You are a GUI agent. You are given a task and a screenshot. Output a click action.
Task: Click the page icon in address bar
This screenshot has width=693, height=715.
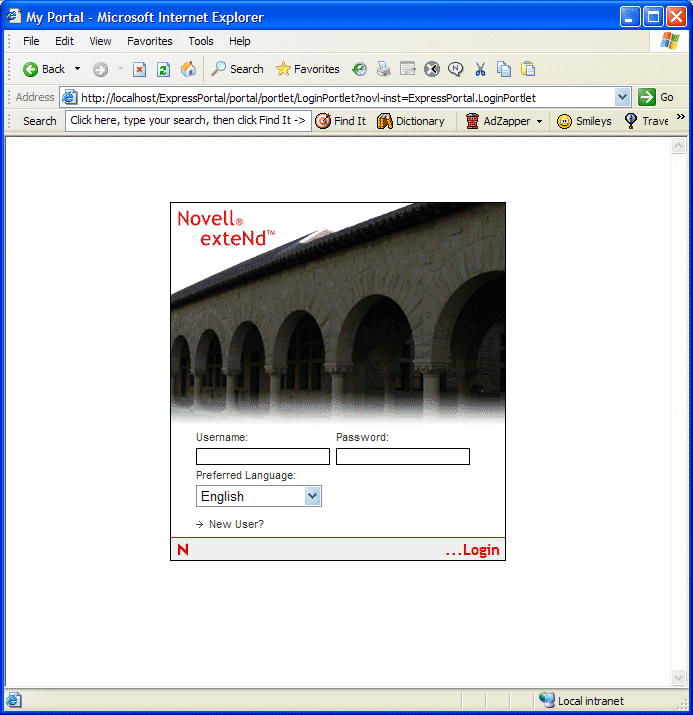click(70, 97)
